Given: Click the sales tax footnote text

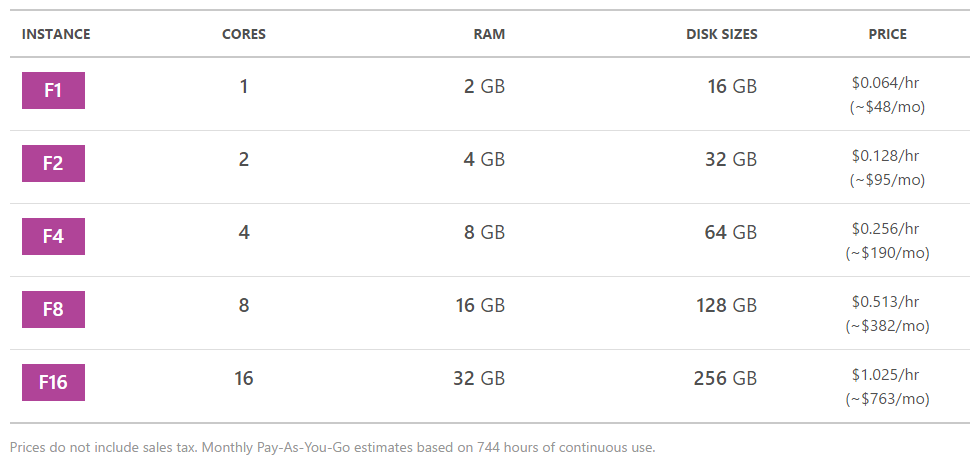Looking at the screenshot, I should tap(333, 448).
